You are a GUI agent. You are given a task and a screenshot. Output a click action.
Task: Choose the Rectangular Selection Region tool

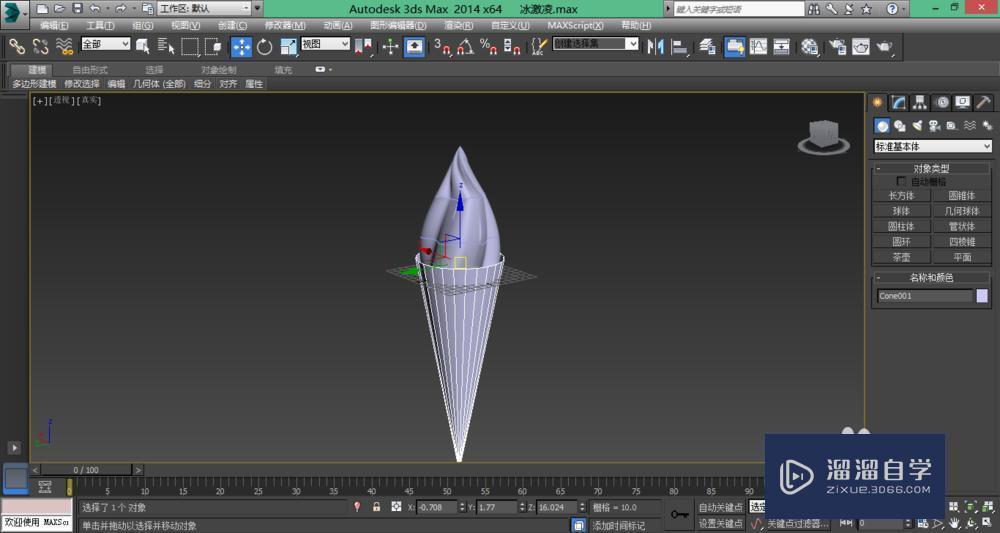[189, 46]
